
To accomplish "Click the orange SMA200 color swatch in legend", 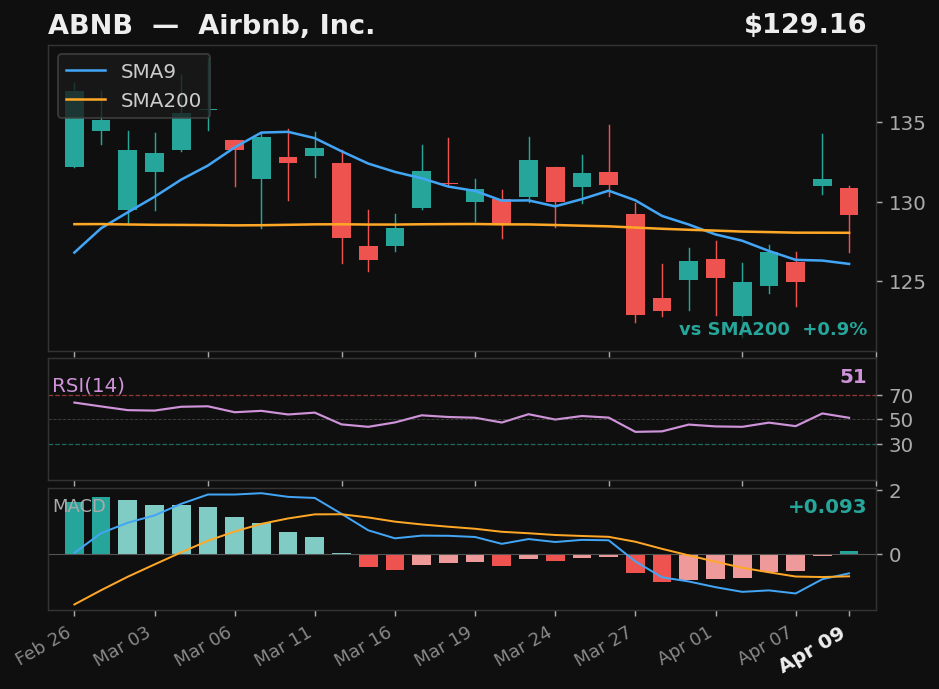I will [x=87, y=99].
